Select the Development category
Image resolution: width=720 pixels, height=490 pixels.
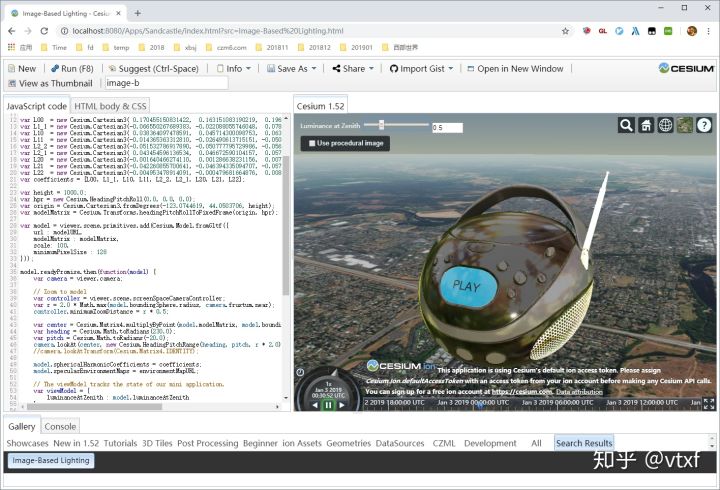tap(490, 443)
